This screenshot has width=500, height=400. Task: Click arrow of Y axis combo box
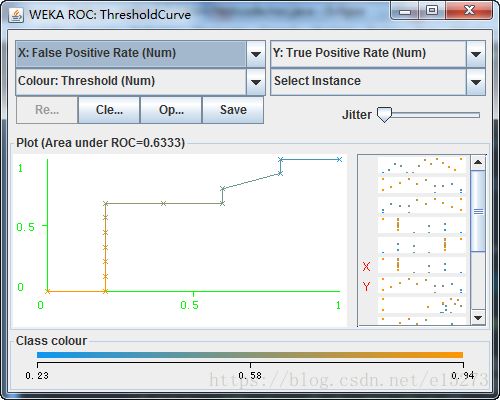pos(476,54)
